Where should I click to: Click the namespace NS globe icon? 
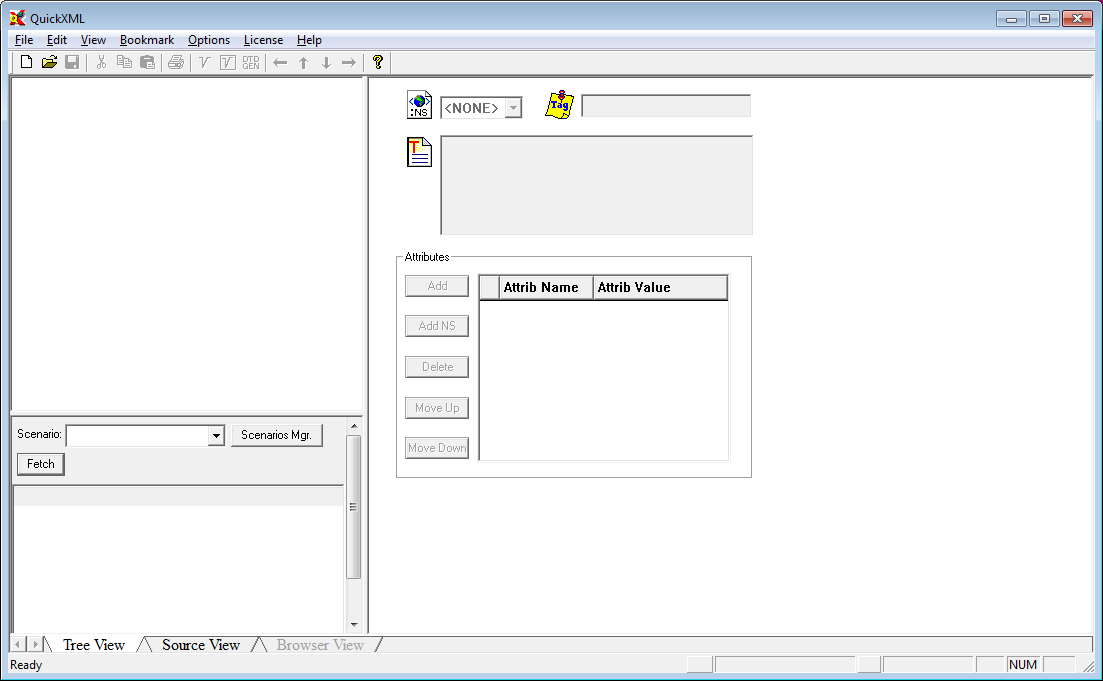coord(420,105)
